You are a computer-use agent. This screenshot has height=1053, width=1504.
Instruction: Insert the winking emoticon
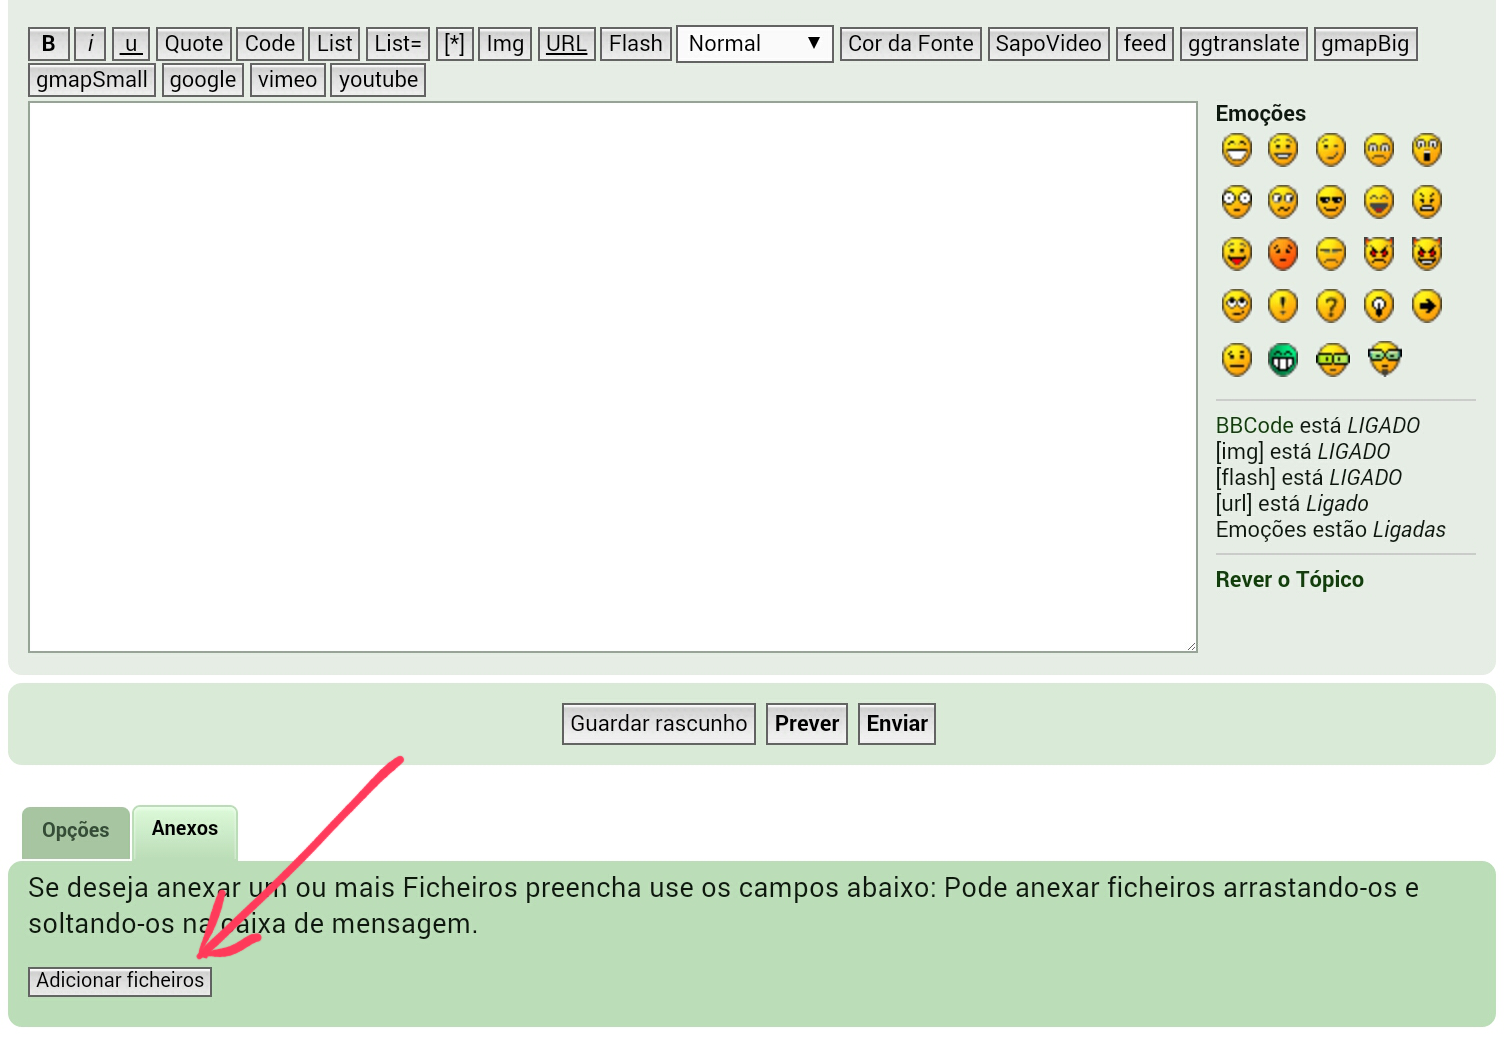click(1331, 150)
